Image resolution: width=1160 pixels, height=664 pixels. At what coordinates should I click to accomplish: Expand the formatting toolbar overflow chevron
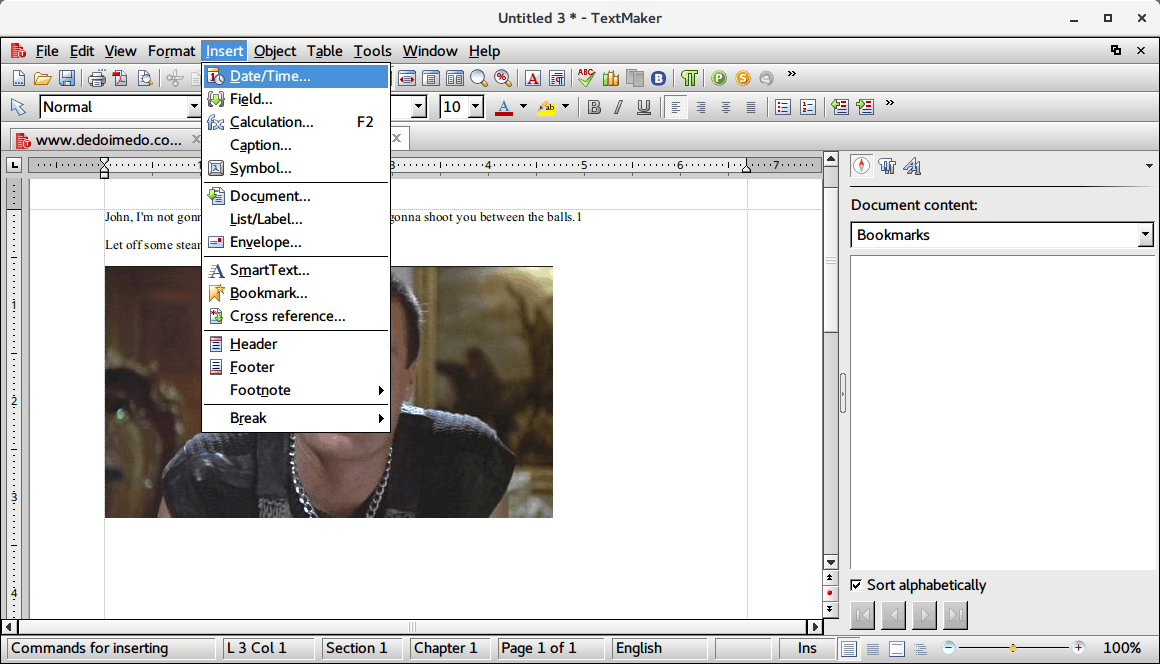pyautogui.click(x=890, y=103)
